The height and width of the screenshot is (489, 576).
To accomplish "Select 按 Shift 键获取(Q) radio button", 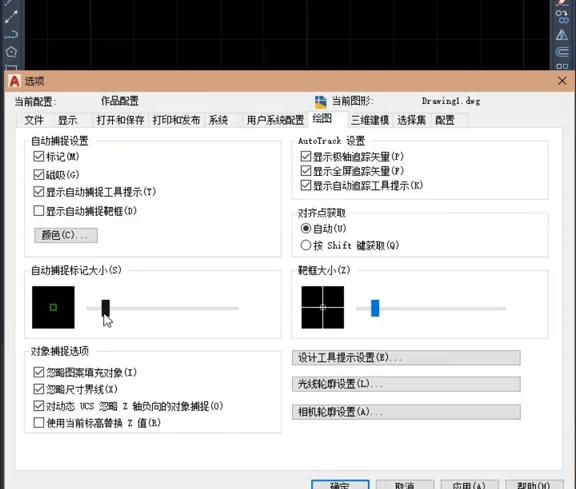I will tap(306, 245).
